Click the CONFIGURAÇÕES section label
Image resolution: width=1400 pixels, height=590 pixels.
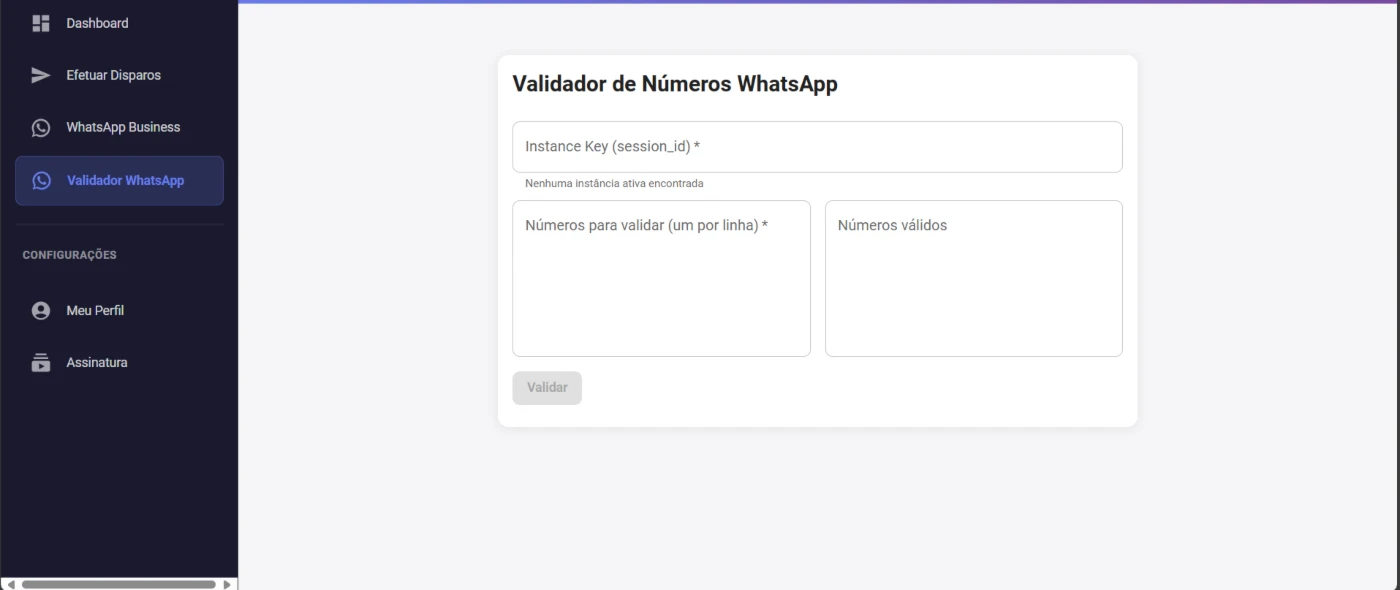[x=70, y=255]
